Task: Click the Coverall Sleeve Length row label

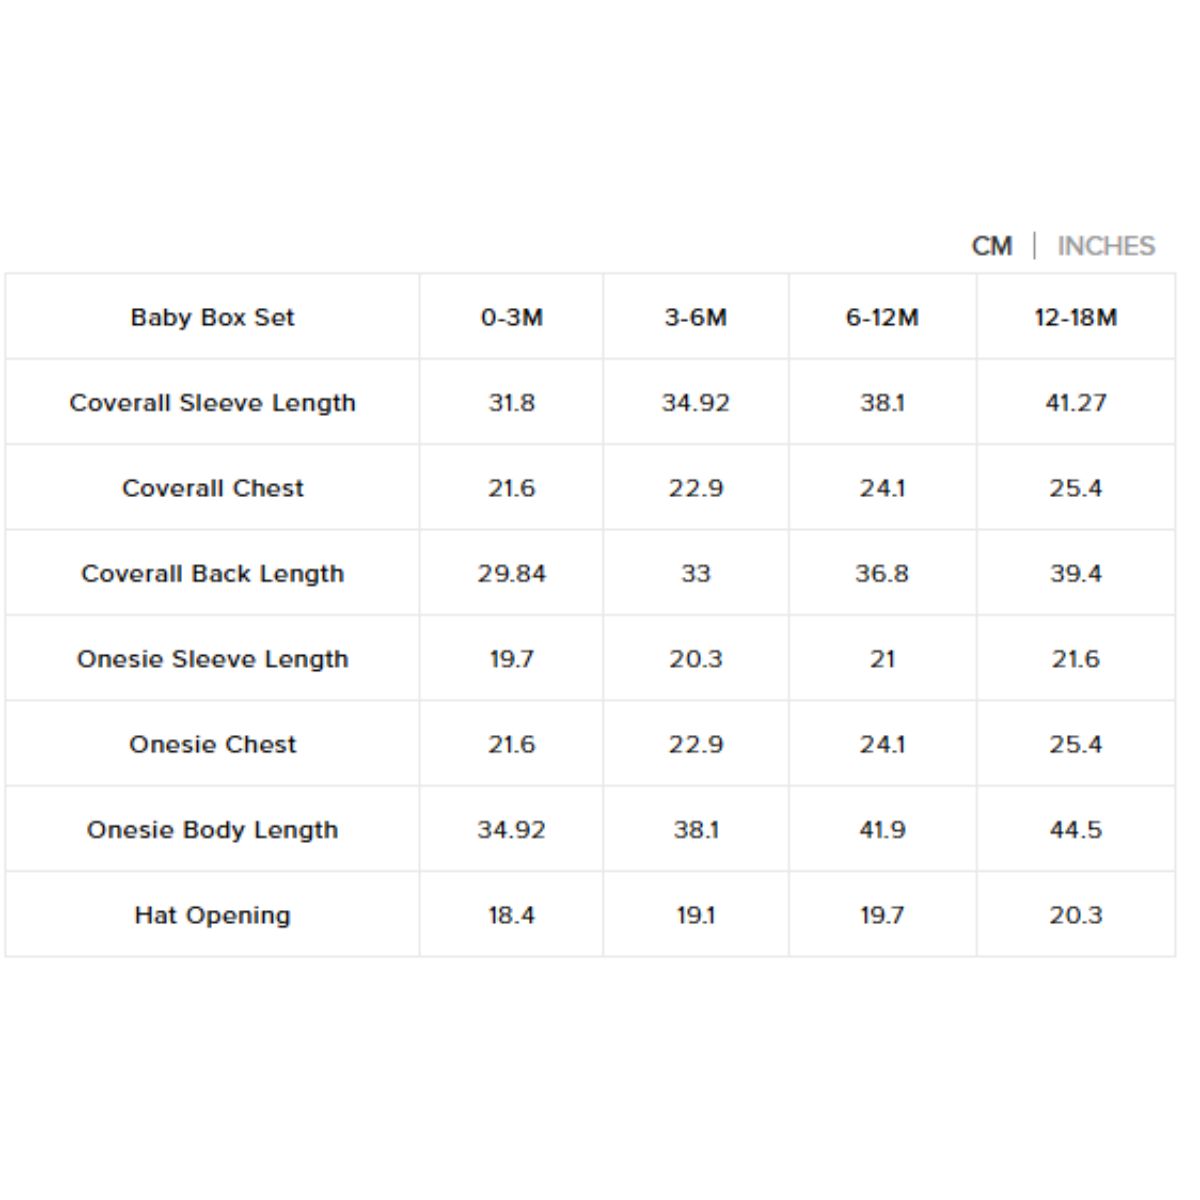Action: point(212,403)
